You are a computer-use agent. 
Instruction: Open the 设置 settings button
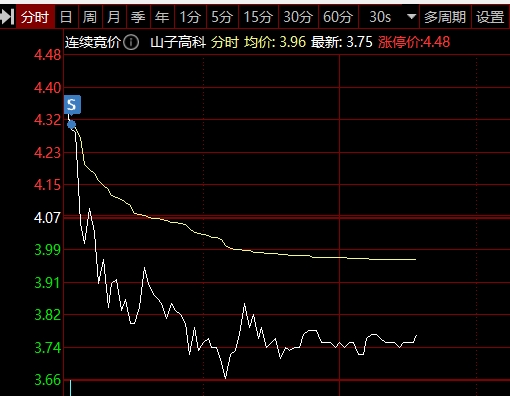coord(490,17)
